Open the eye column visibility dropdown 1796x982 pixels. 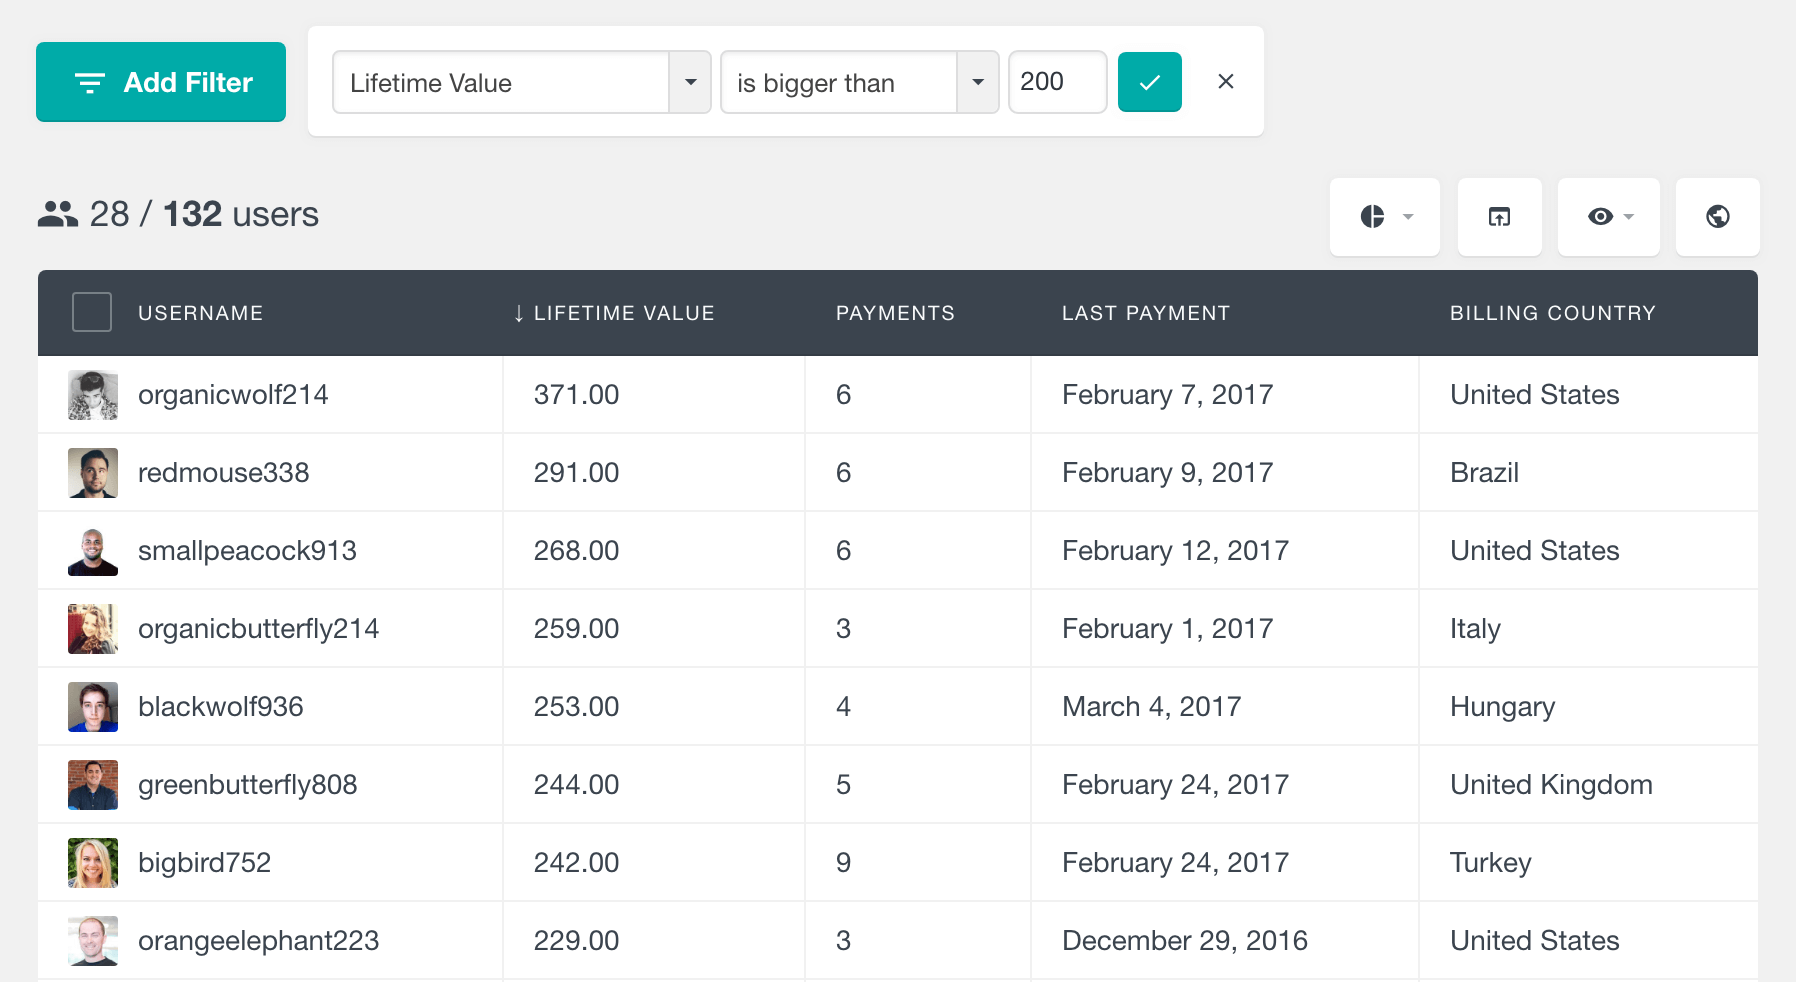point(1609,217)
